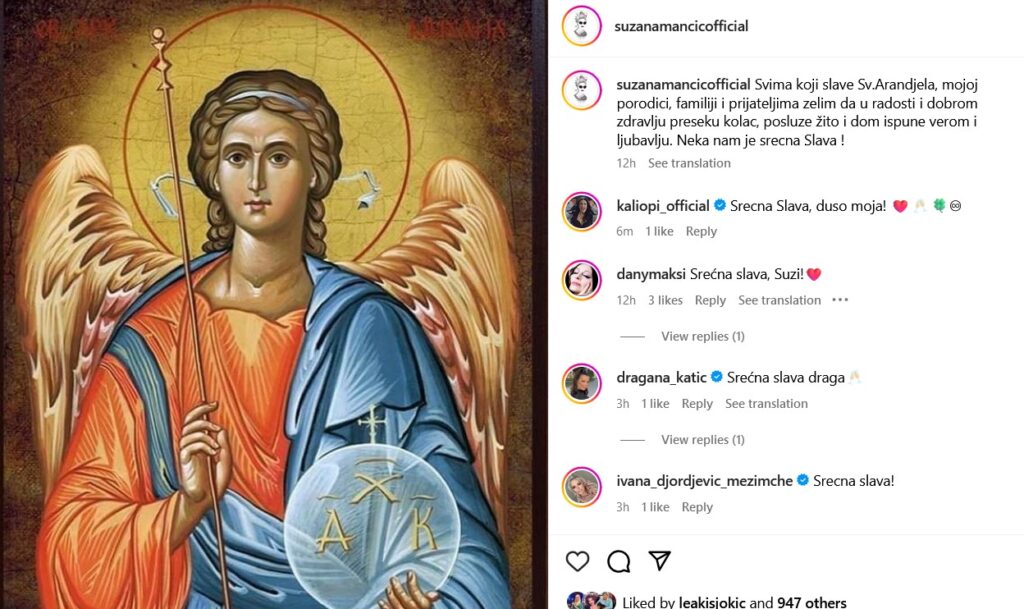This screenshot has width=1024, height=609.
Task: Open leakisjokic profile from liked by
Action: [x=711, y=602]
